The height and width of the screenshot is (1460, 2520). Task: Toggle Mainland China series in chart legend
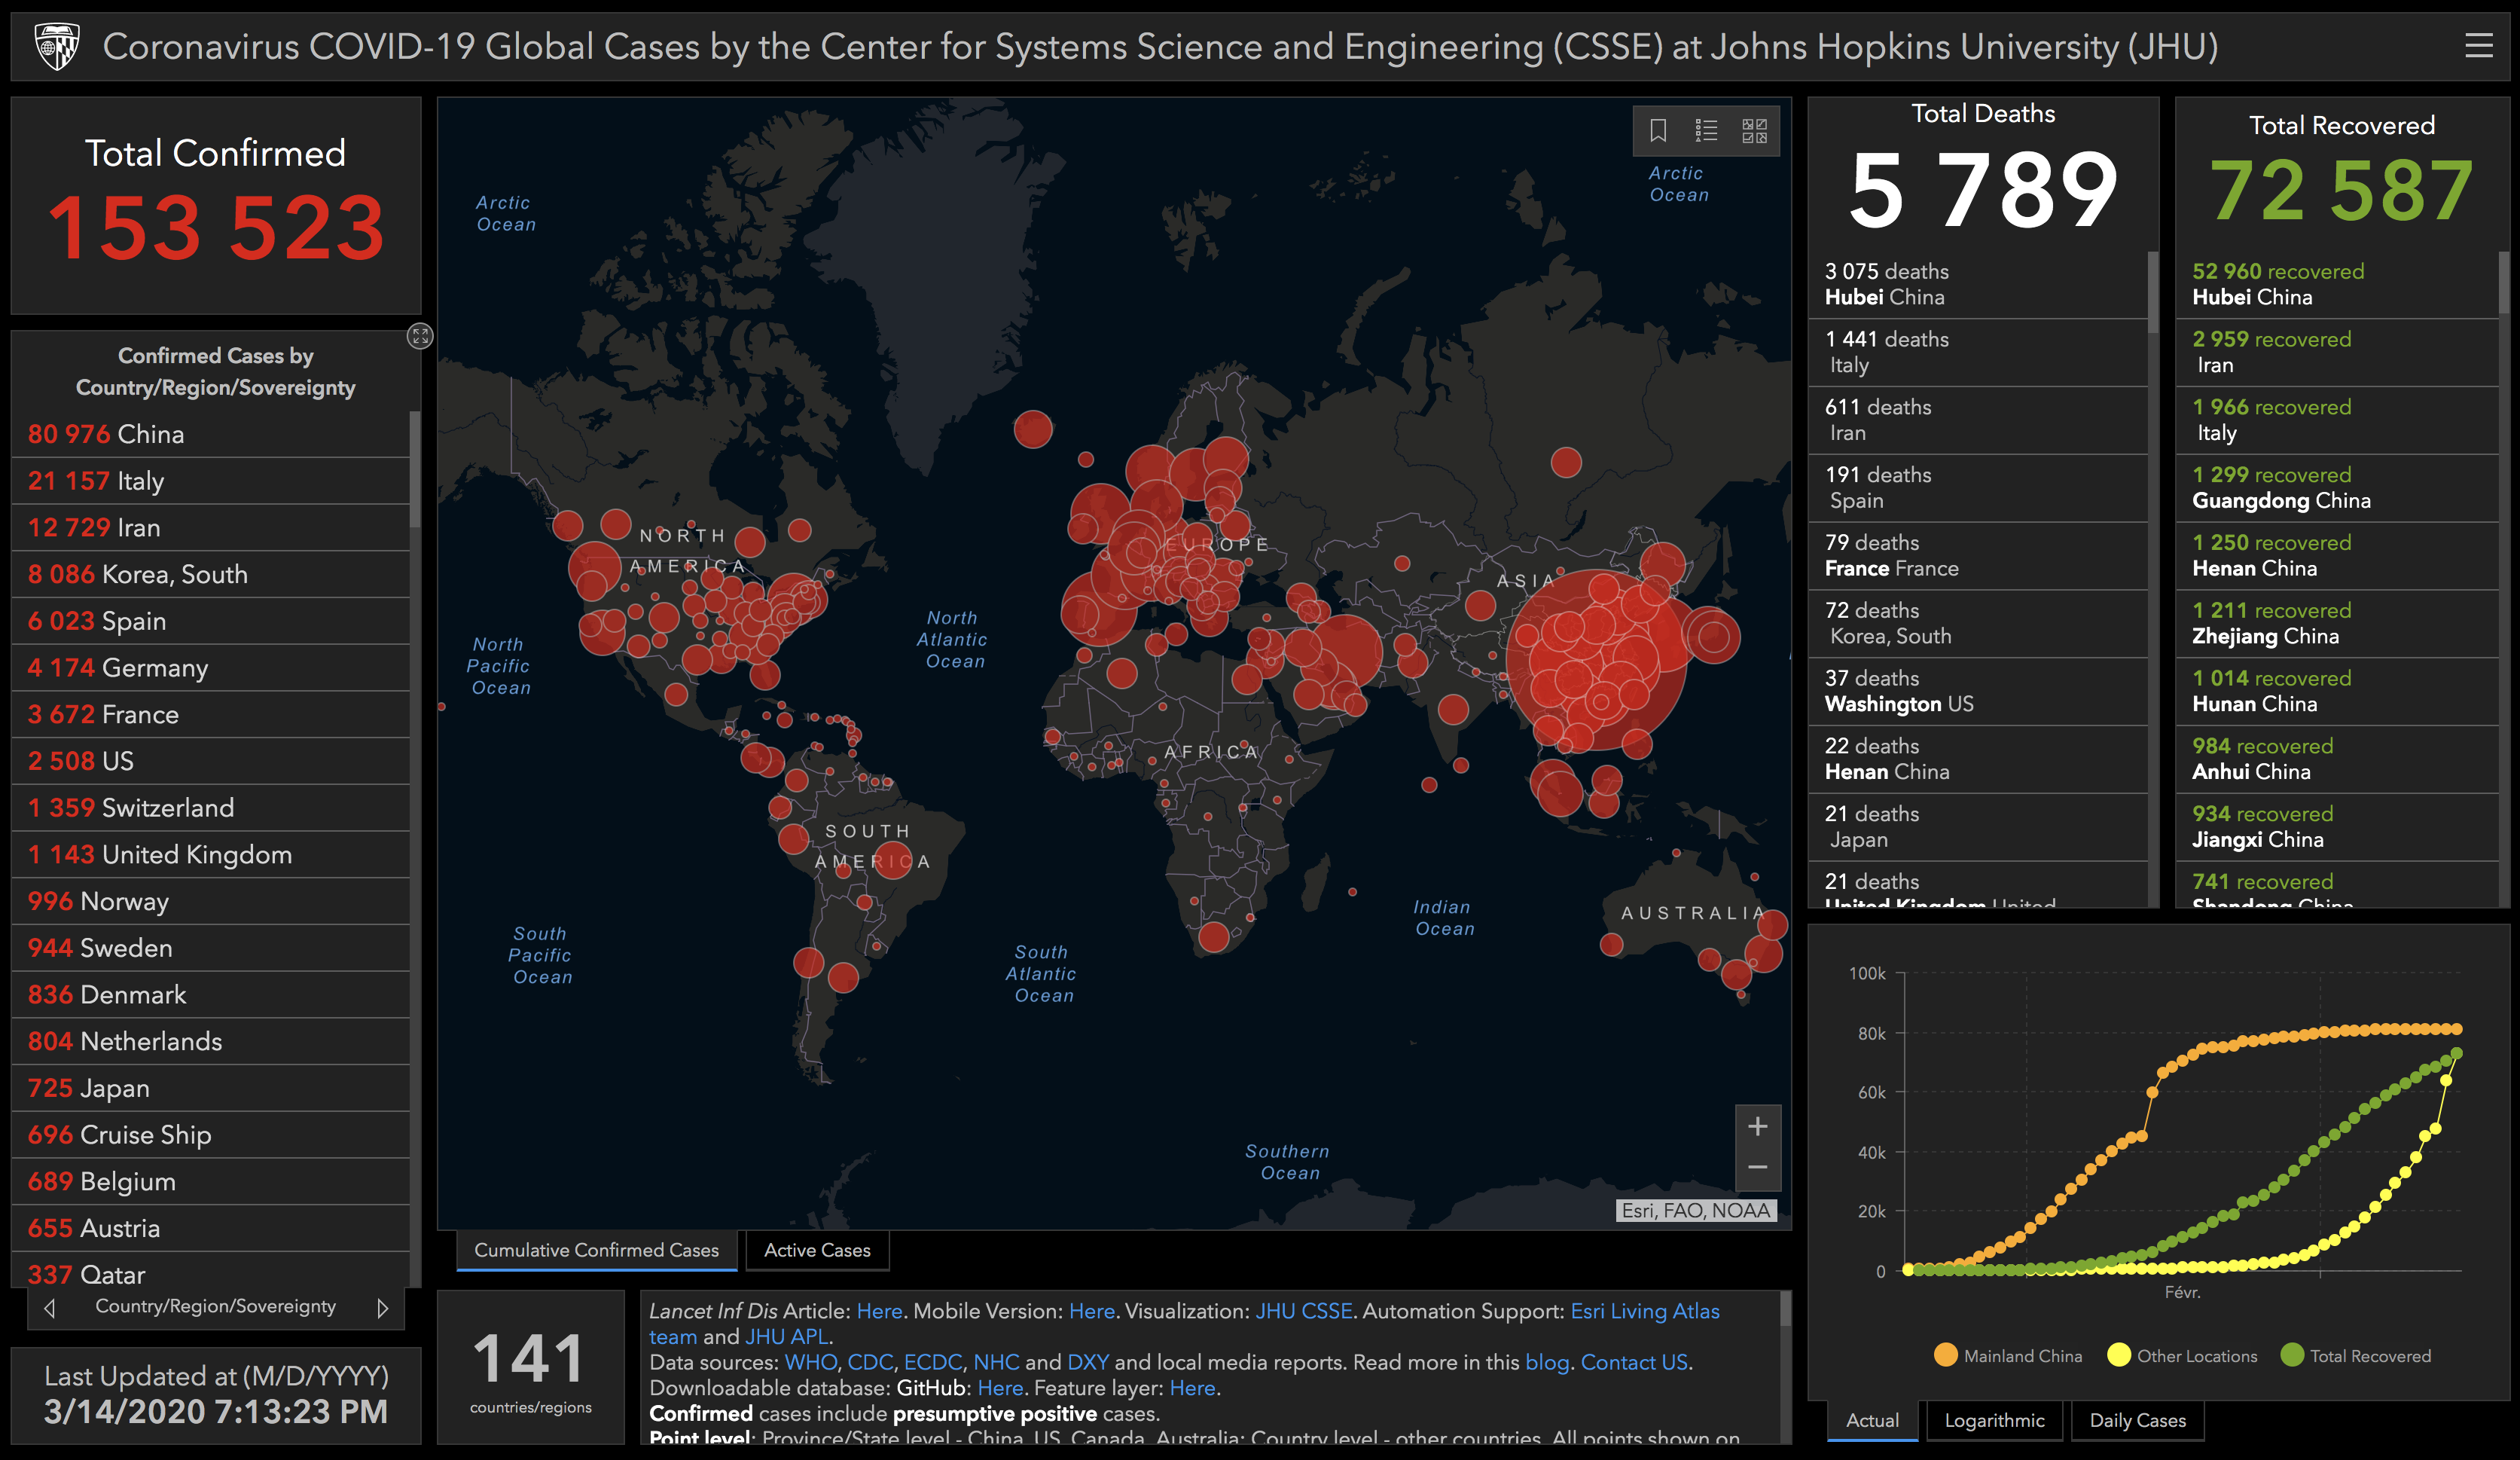[x=2008, y=1356]
